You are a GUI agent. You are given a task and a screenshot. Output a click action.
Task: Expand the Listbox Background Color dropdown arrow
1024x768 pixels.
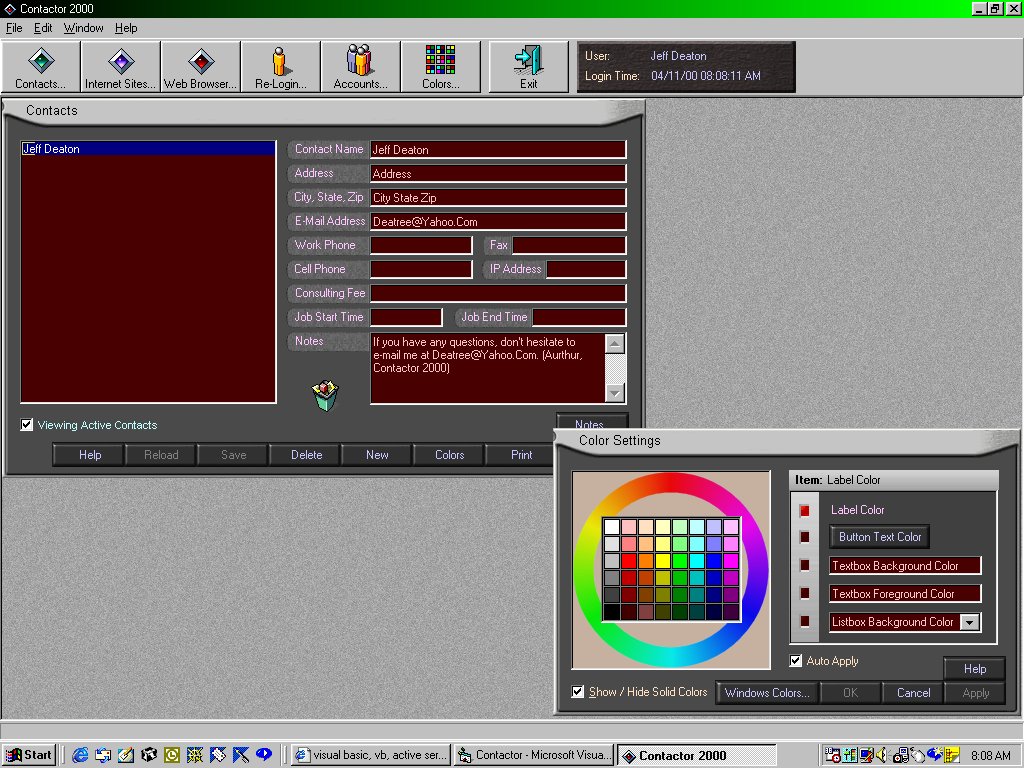pos(970,622)
